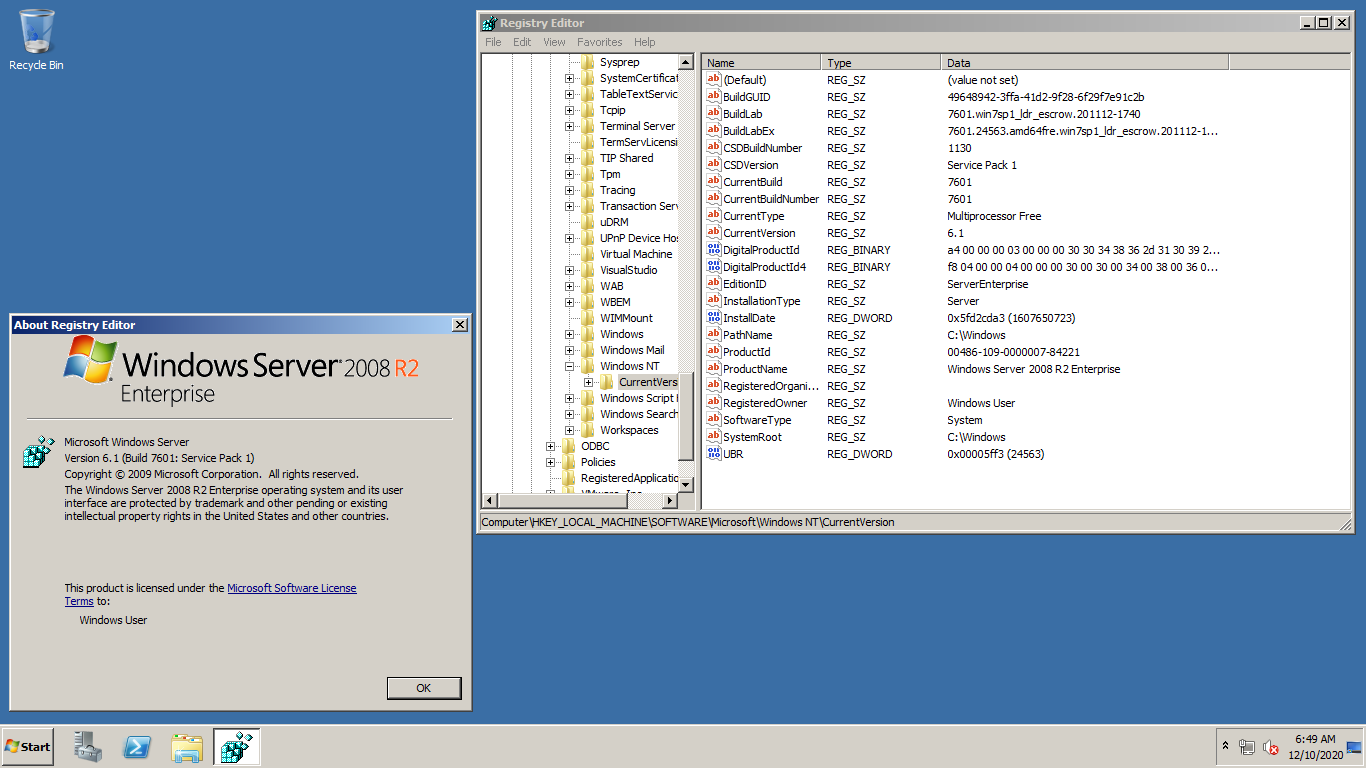
Task: Expand the ODBC tree node
Action: coord(551,446)
